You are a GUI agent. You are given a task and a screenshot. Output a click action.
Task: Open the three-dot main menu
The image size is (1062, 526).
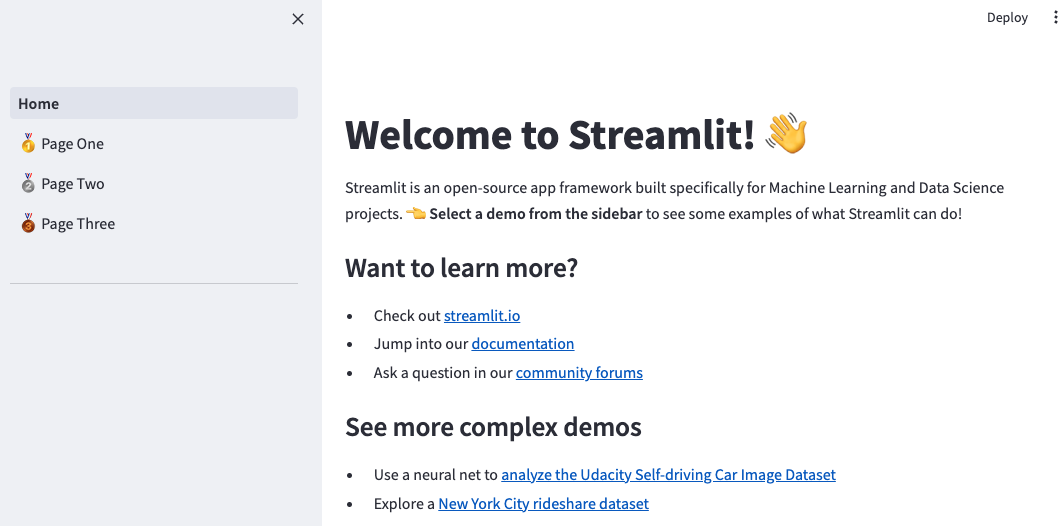point(1055,18)
